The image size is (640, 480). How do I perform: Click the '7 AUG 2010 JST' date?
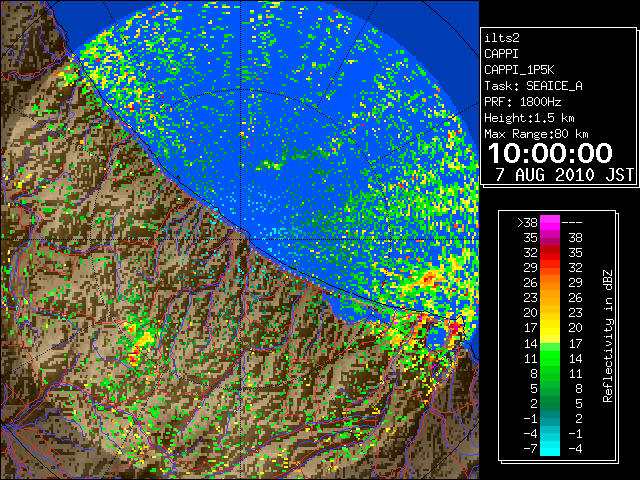click(564, 175)
